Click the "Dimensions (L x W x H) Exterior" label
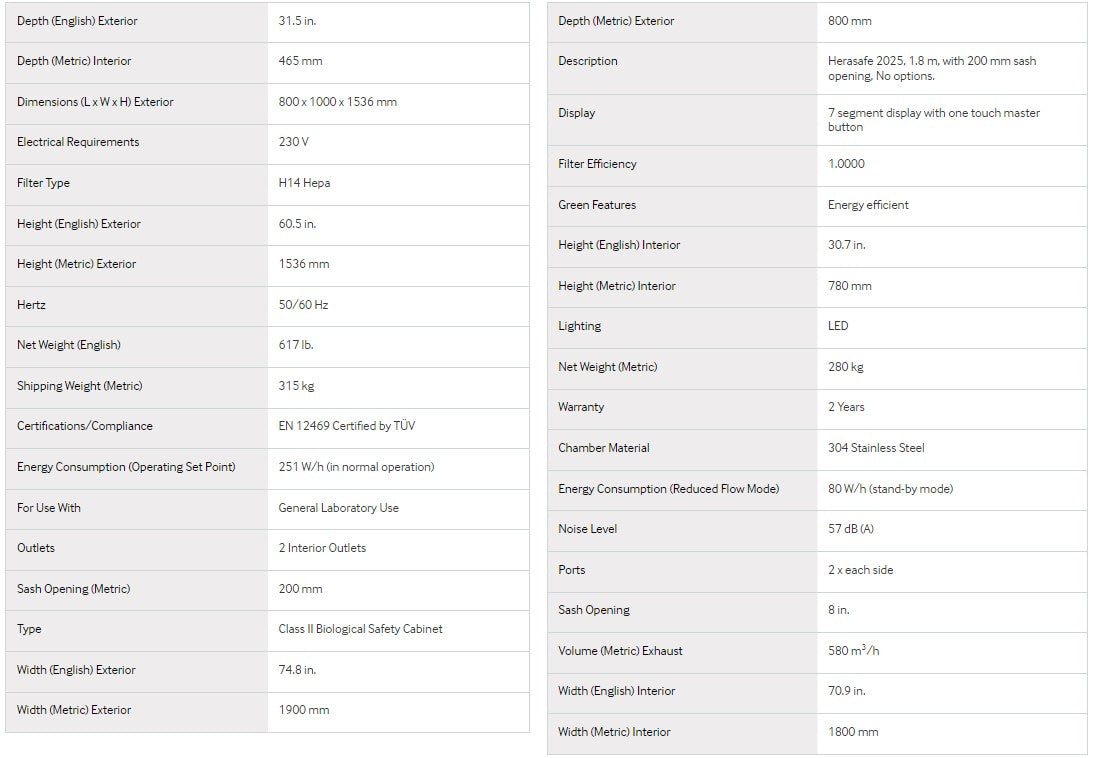This screenshot has height=758, width=1100. (x=95, y=102)
